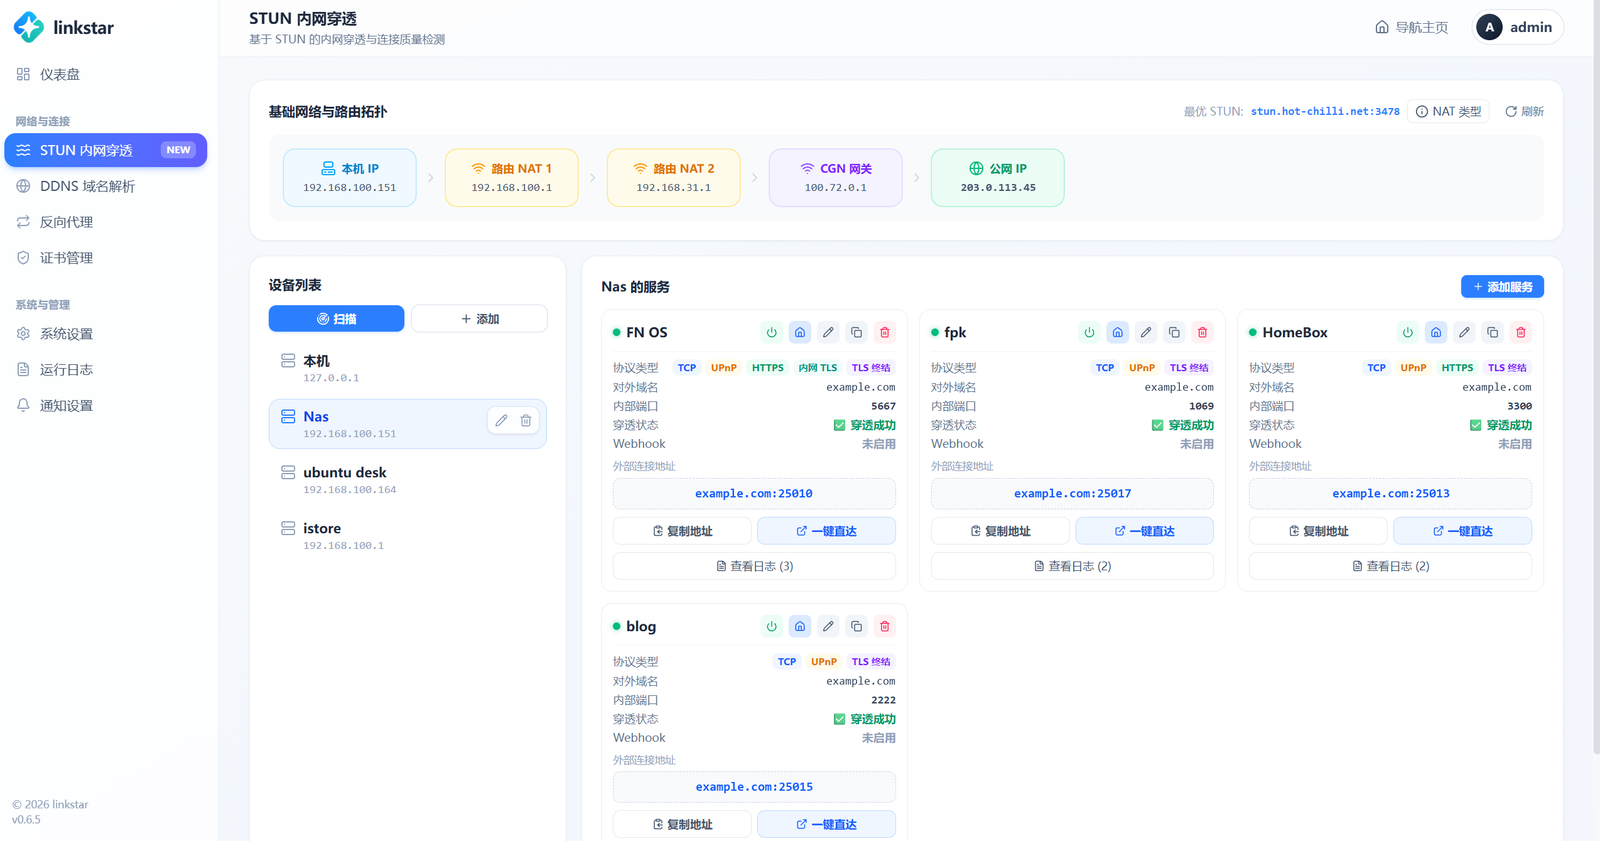This screenshot has height=841, width=1600.
Task: Select the istore device in the list
Action: (408, 536)
